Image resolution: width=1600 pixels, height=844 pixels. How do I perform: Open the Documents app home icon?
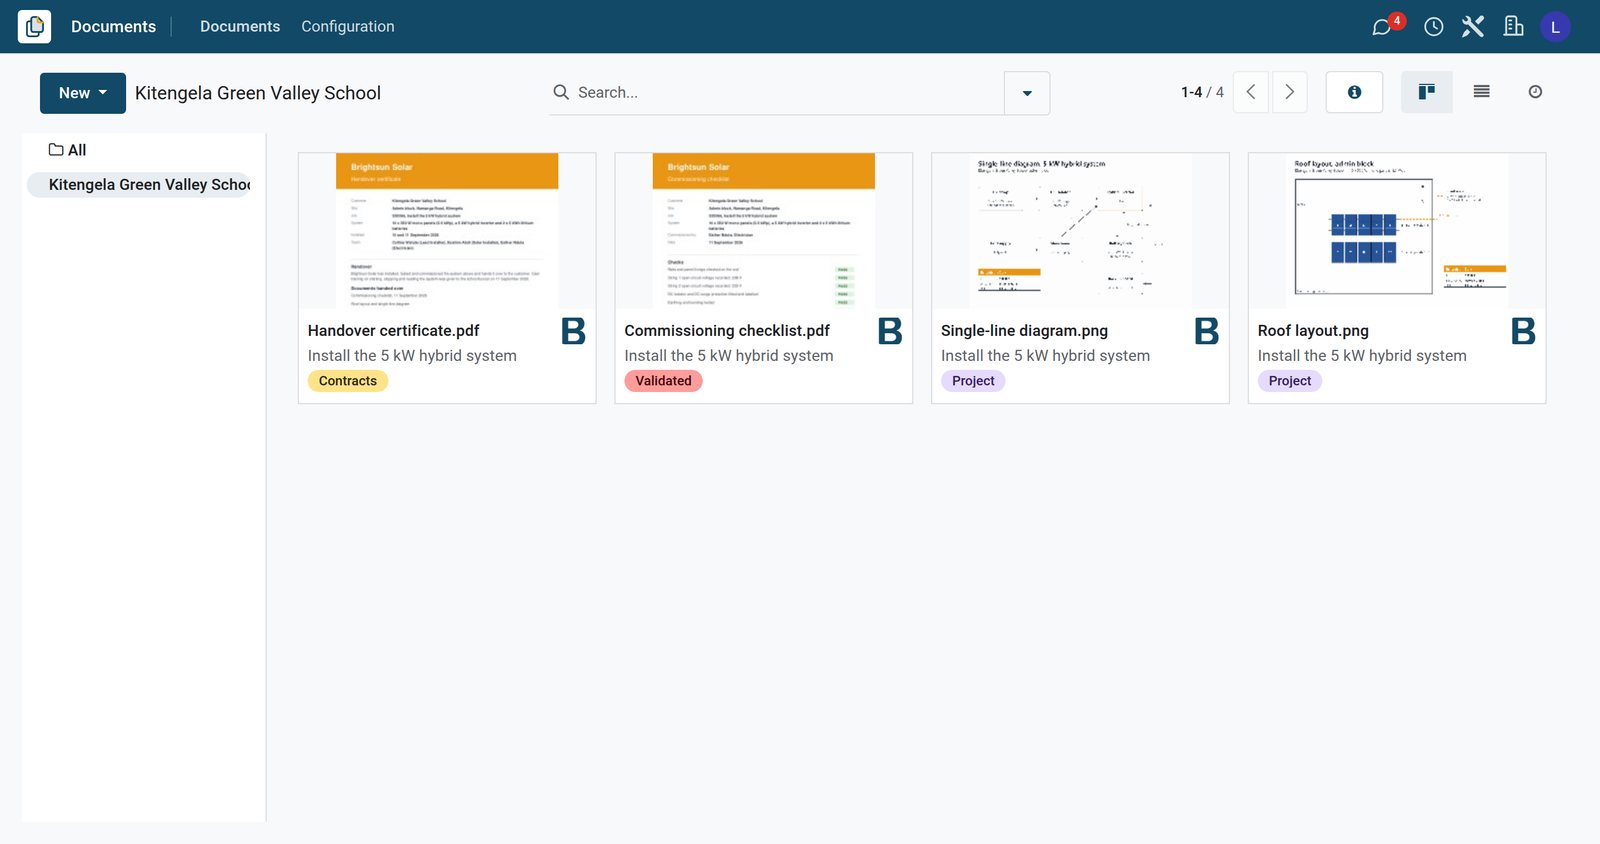[x=34, y=26]
